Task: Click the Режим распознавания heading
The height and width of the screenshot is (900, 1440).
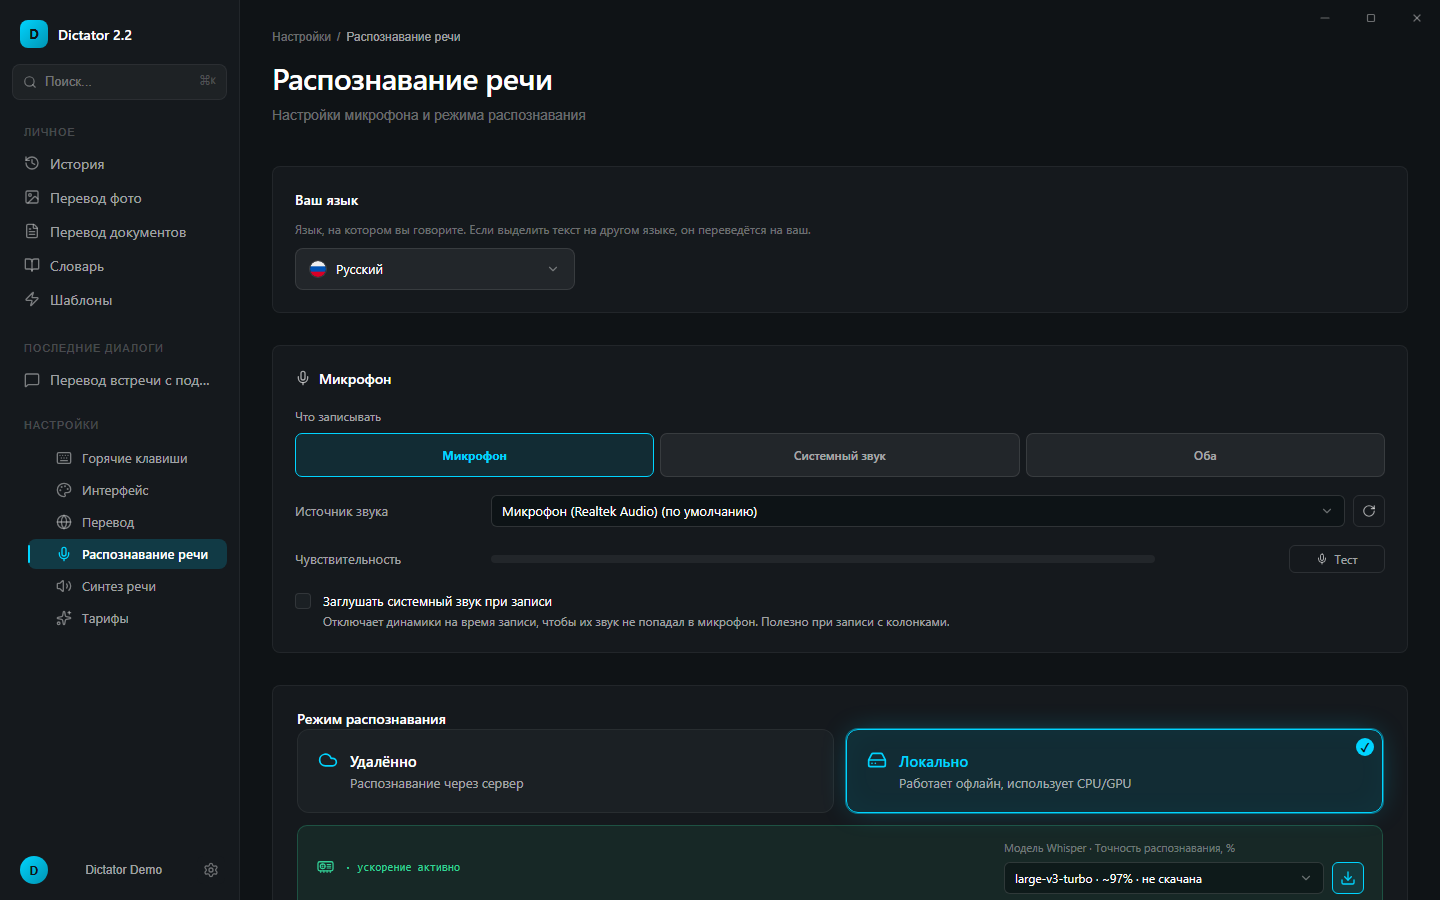Action: pos(371,719)
